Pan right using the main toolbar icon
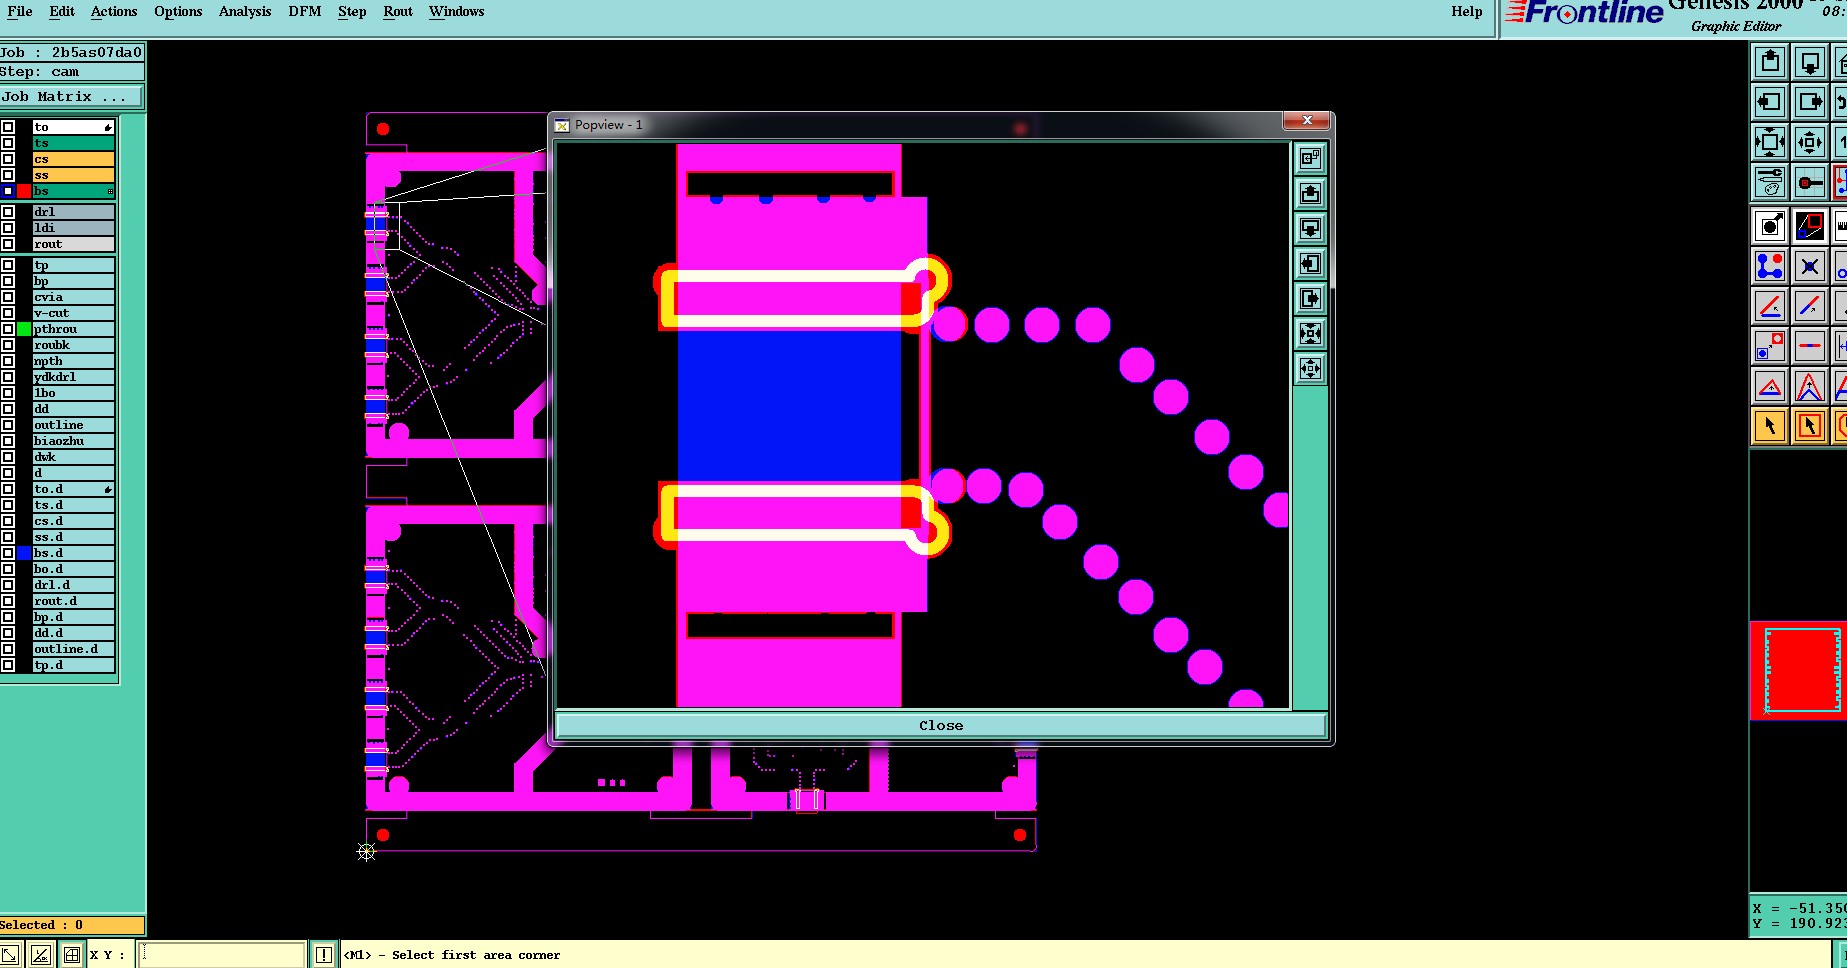1847x968 pixels. 1810,102
